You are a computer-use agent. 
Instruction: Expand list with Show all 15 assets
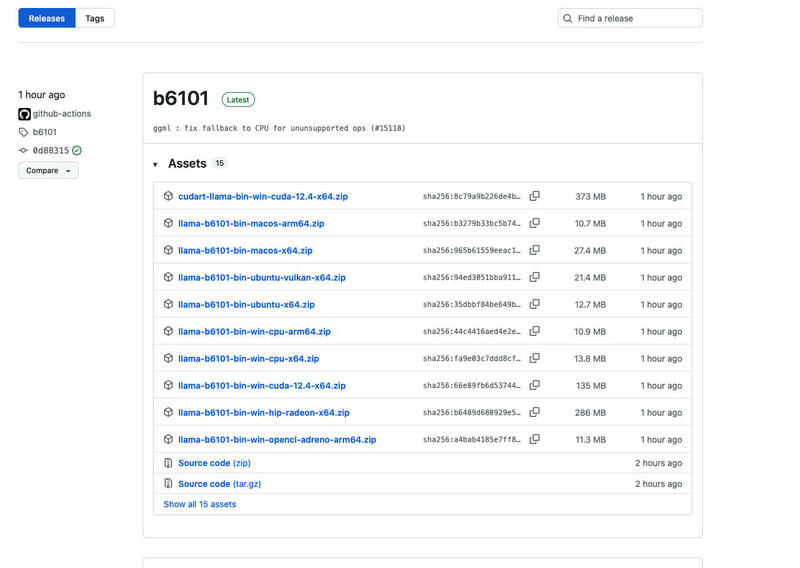(x=200, y=505)
